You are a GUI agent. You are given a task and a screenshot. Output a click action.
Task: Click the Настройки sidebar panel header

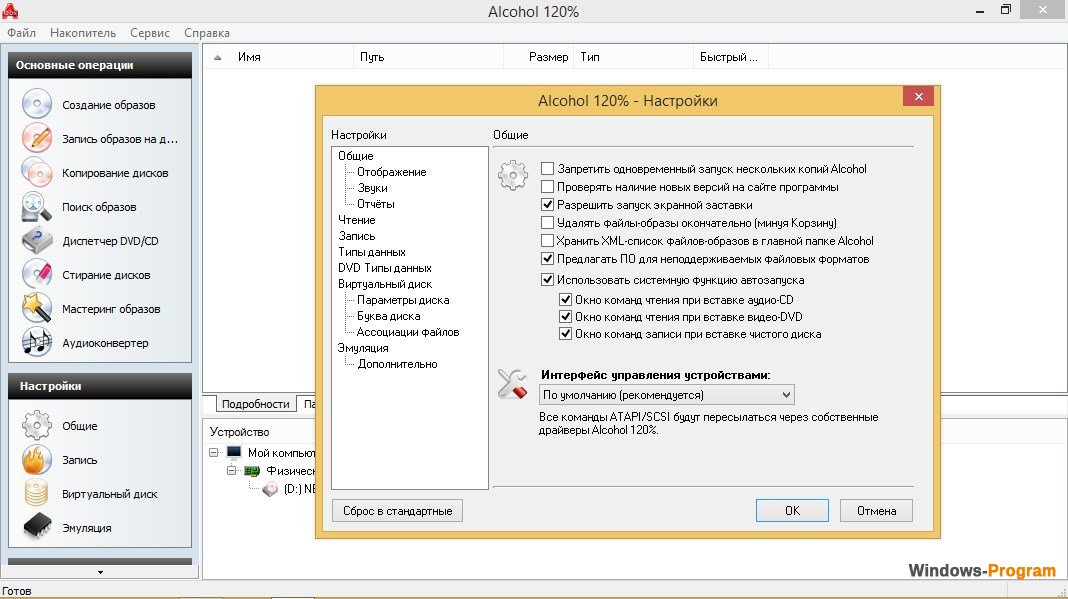point(99,386)
